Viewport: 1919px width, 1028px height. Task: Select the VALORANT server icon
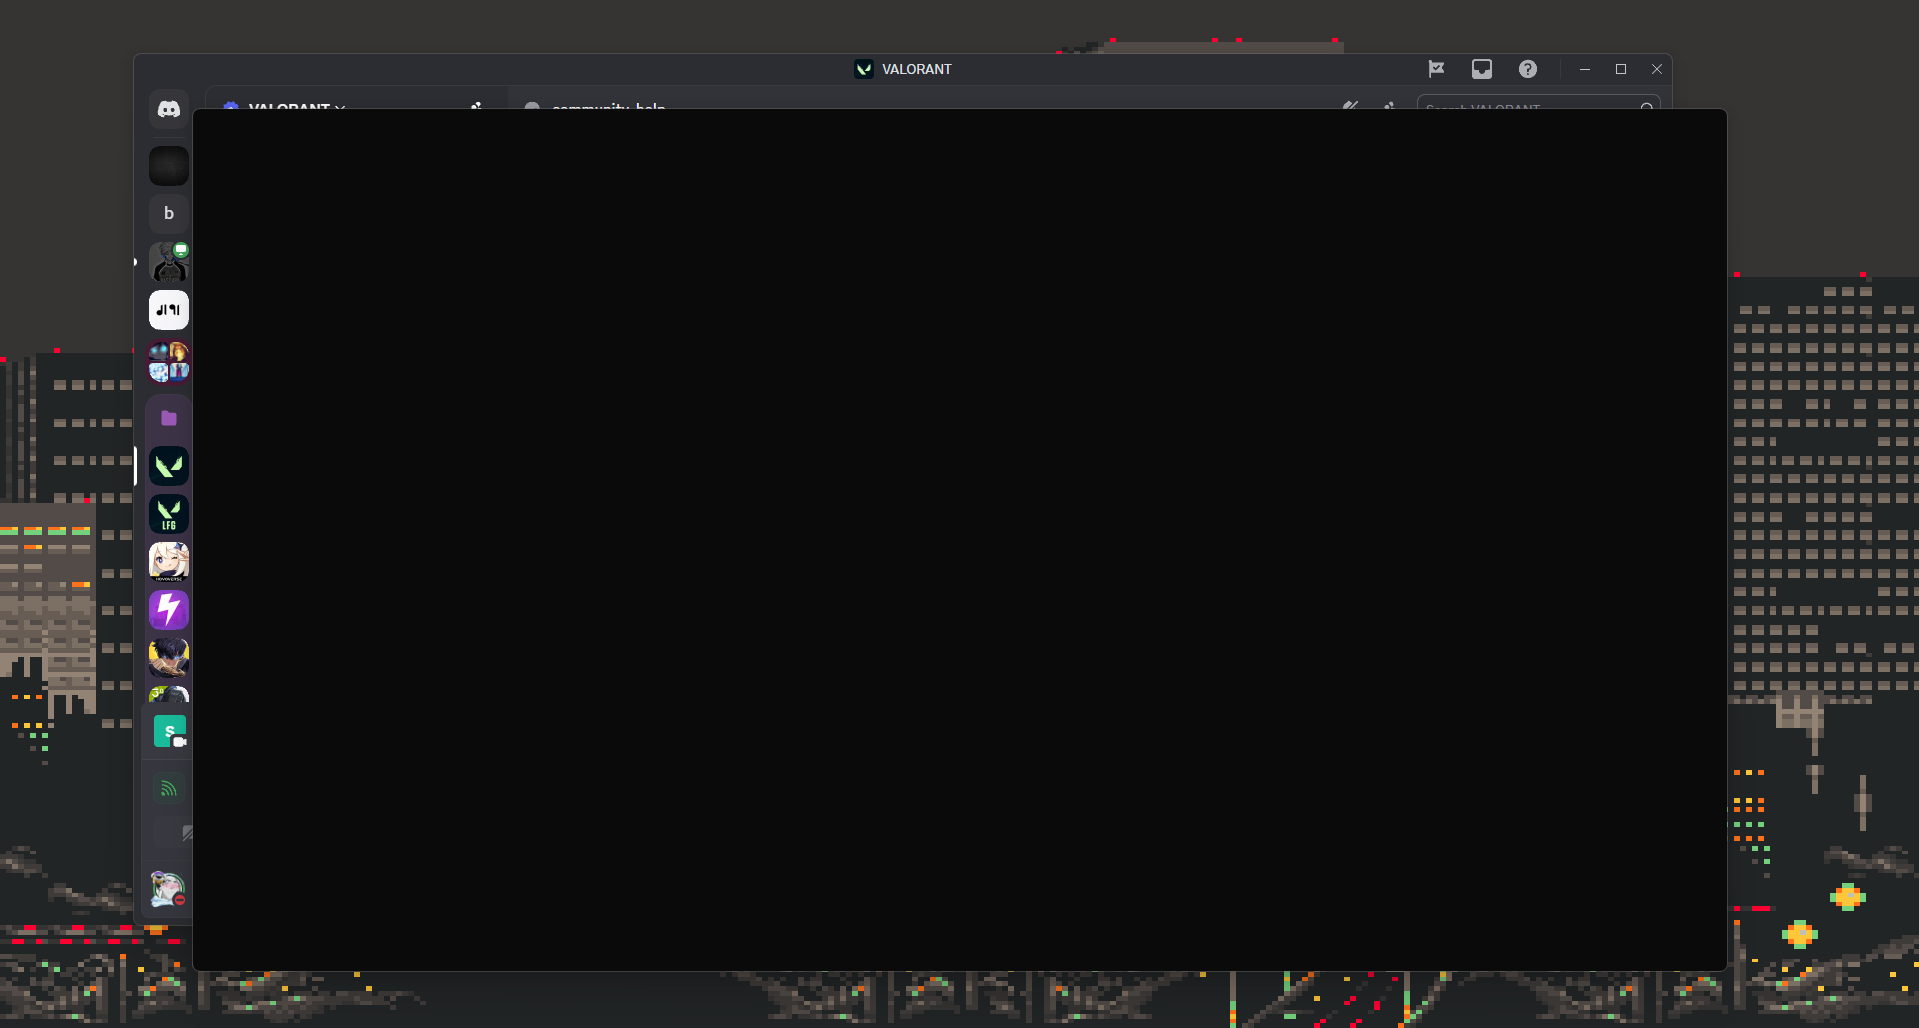(x=169, y=466)
